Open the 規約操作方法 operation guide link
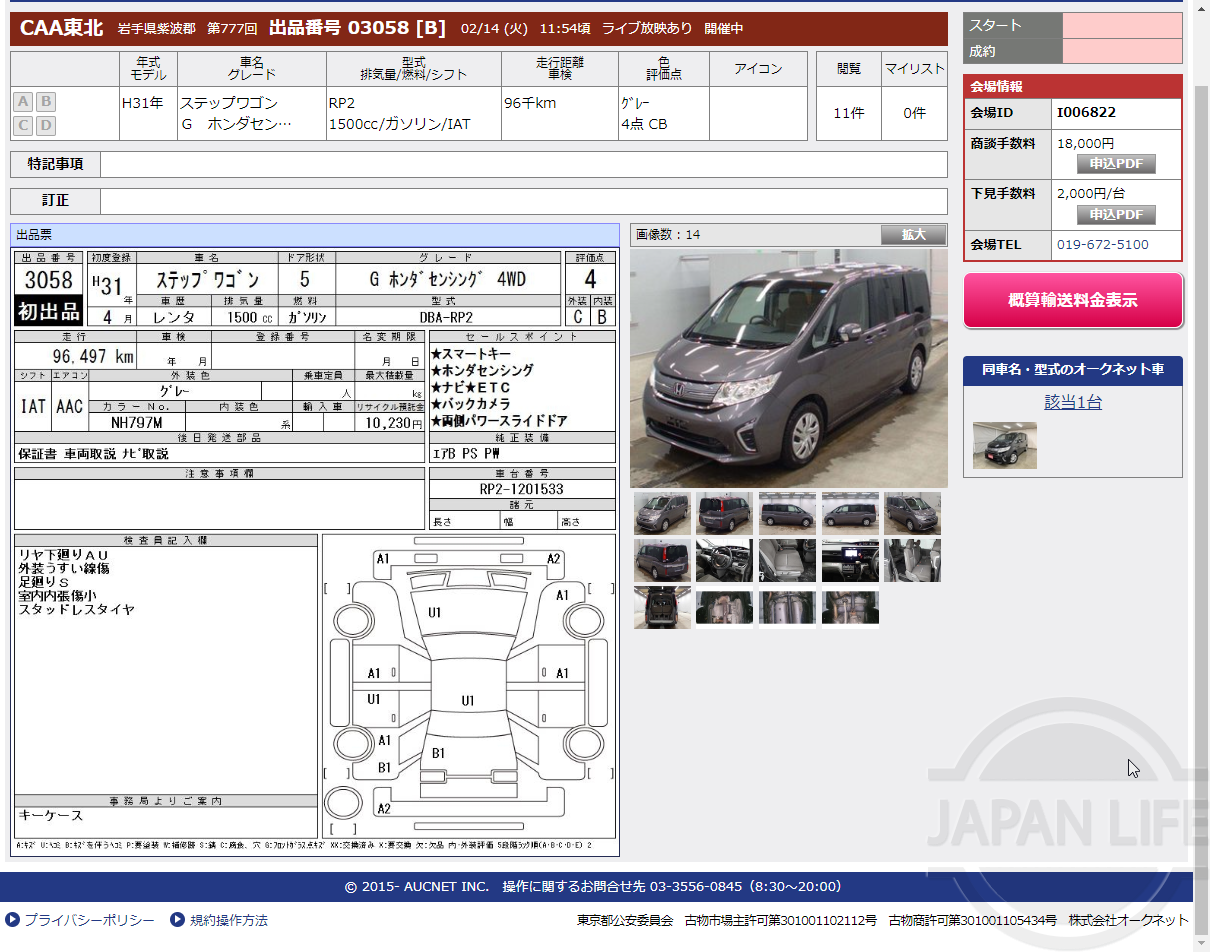1210x952 pixels. click(x=227, y=920)
